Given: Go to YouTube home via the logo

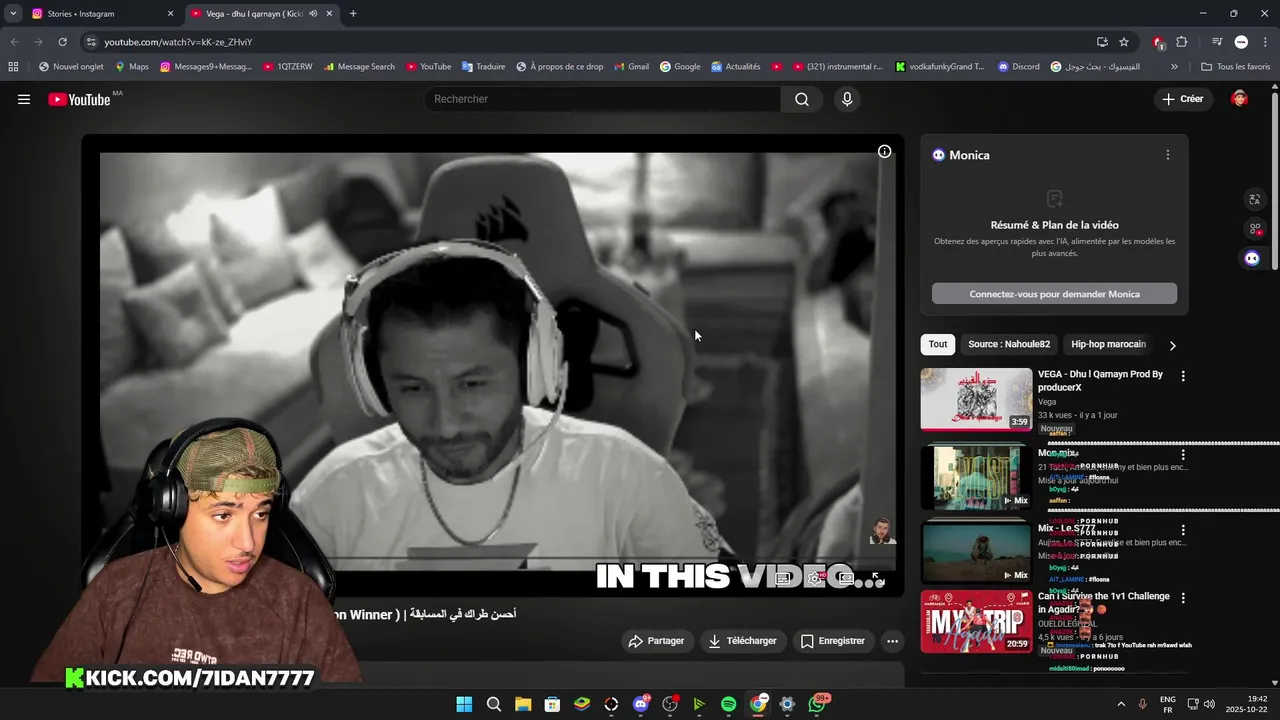Looking at the screenshot, I should tap(79, 99).
